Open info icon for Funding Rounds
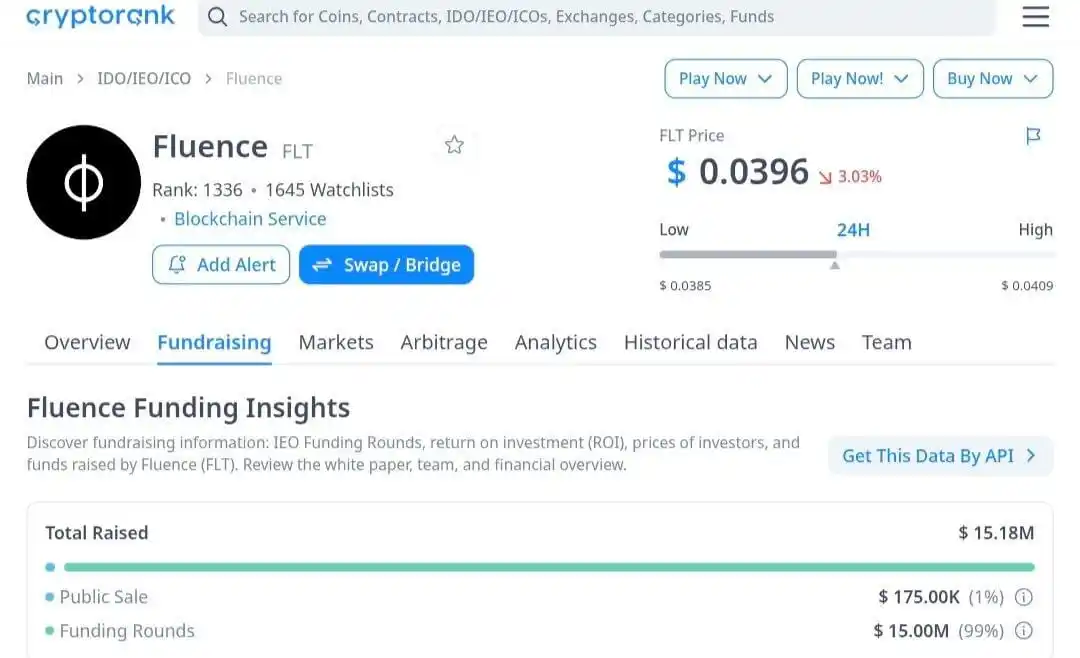 [x=1024, y=630]
